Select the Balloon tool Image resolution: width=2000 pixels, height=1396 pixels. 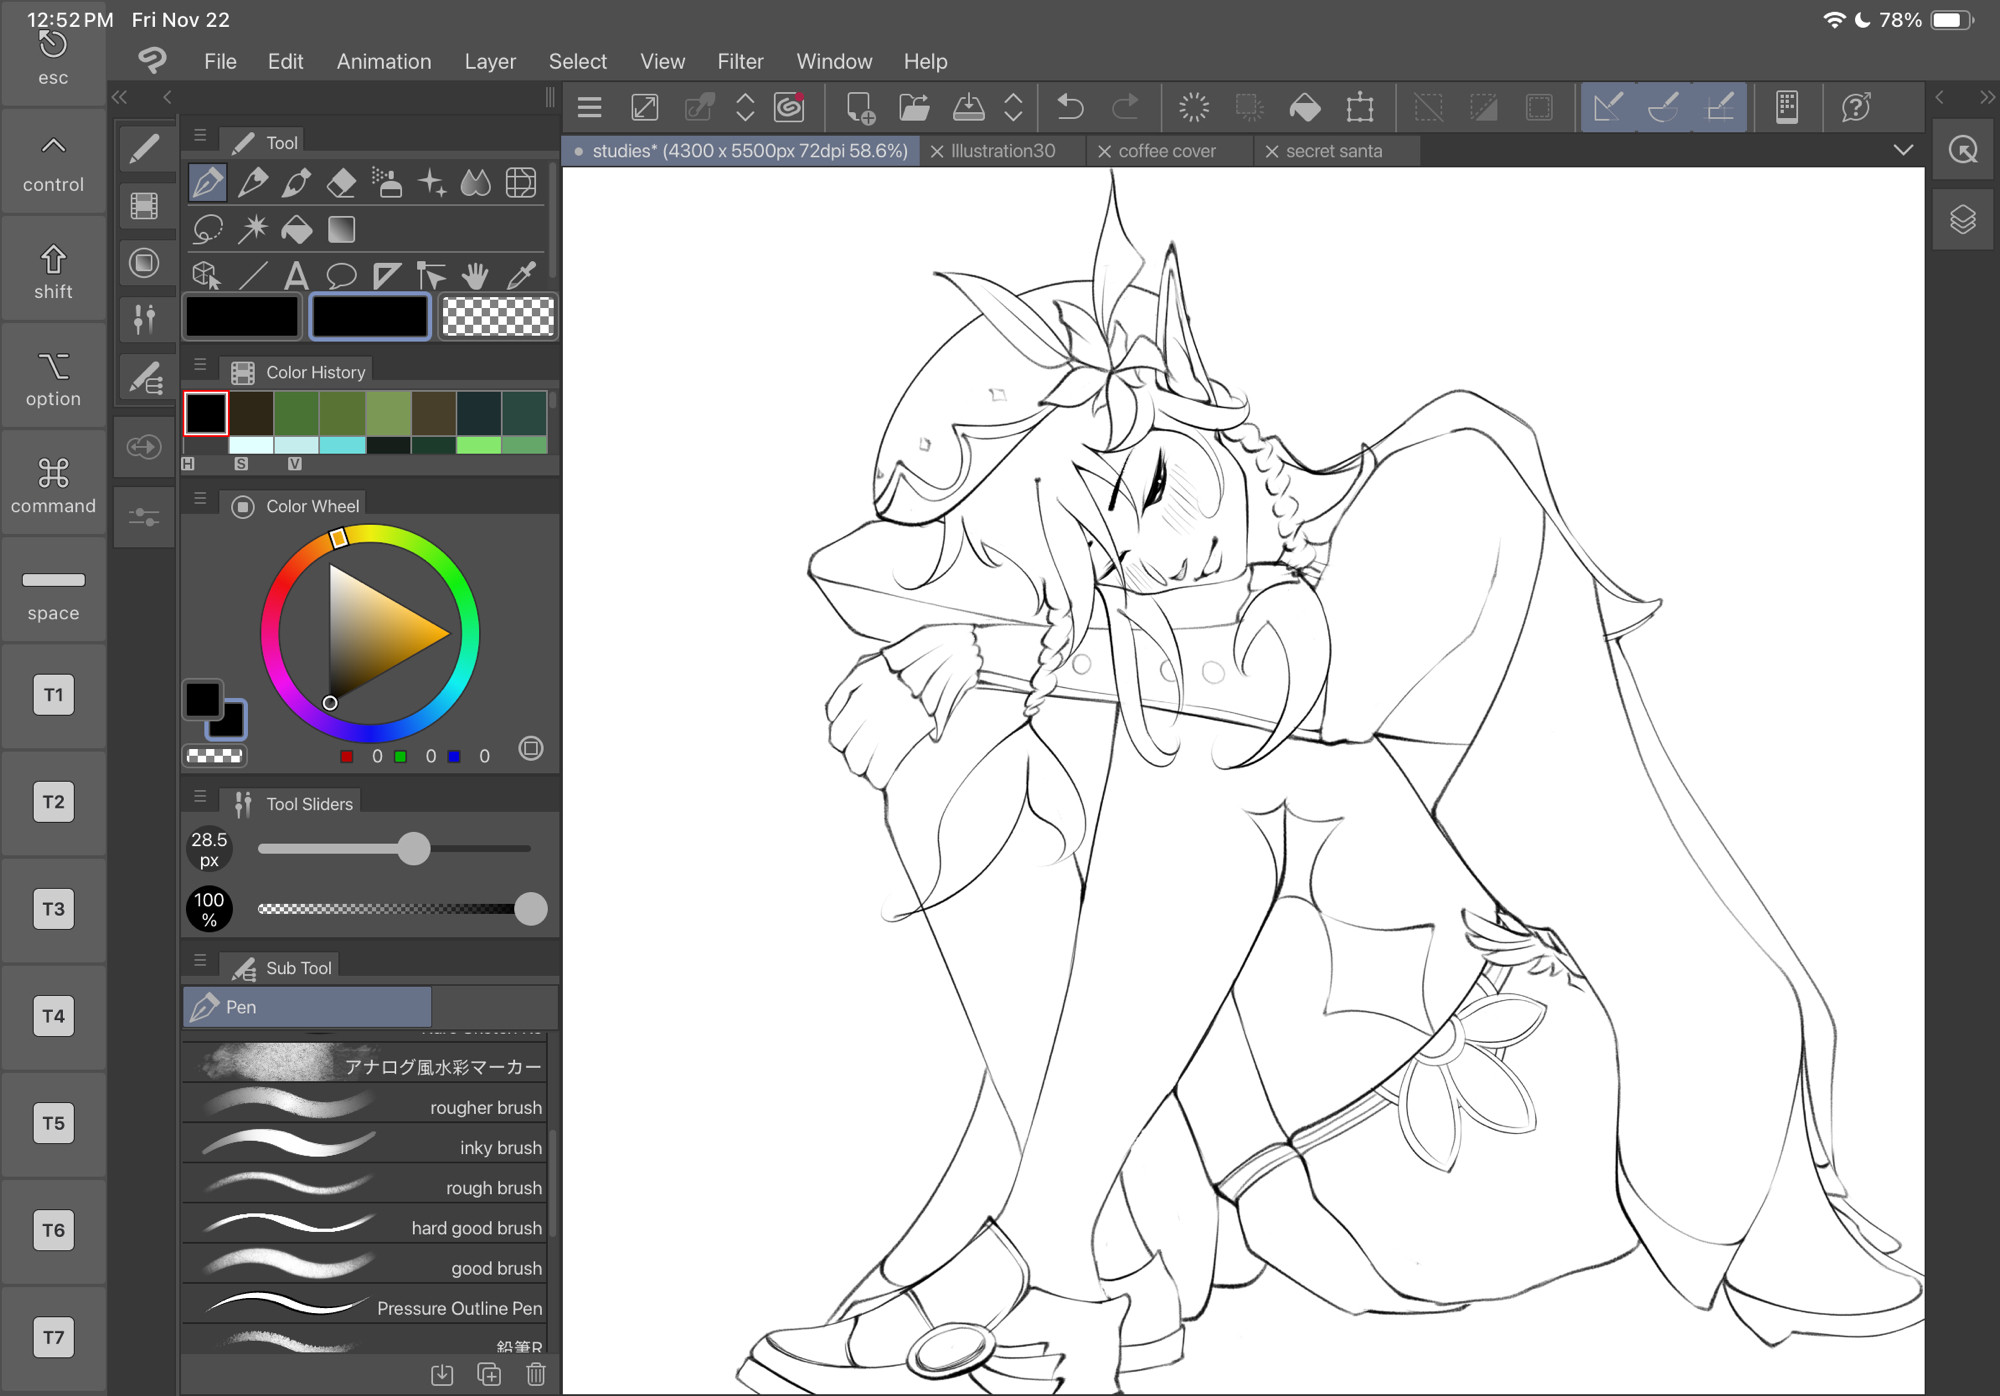tap(341, 275)
